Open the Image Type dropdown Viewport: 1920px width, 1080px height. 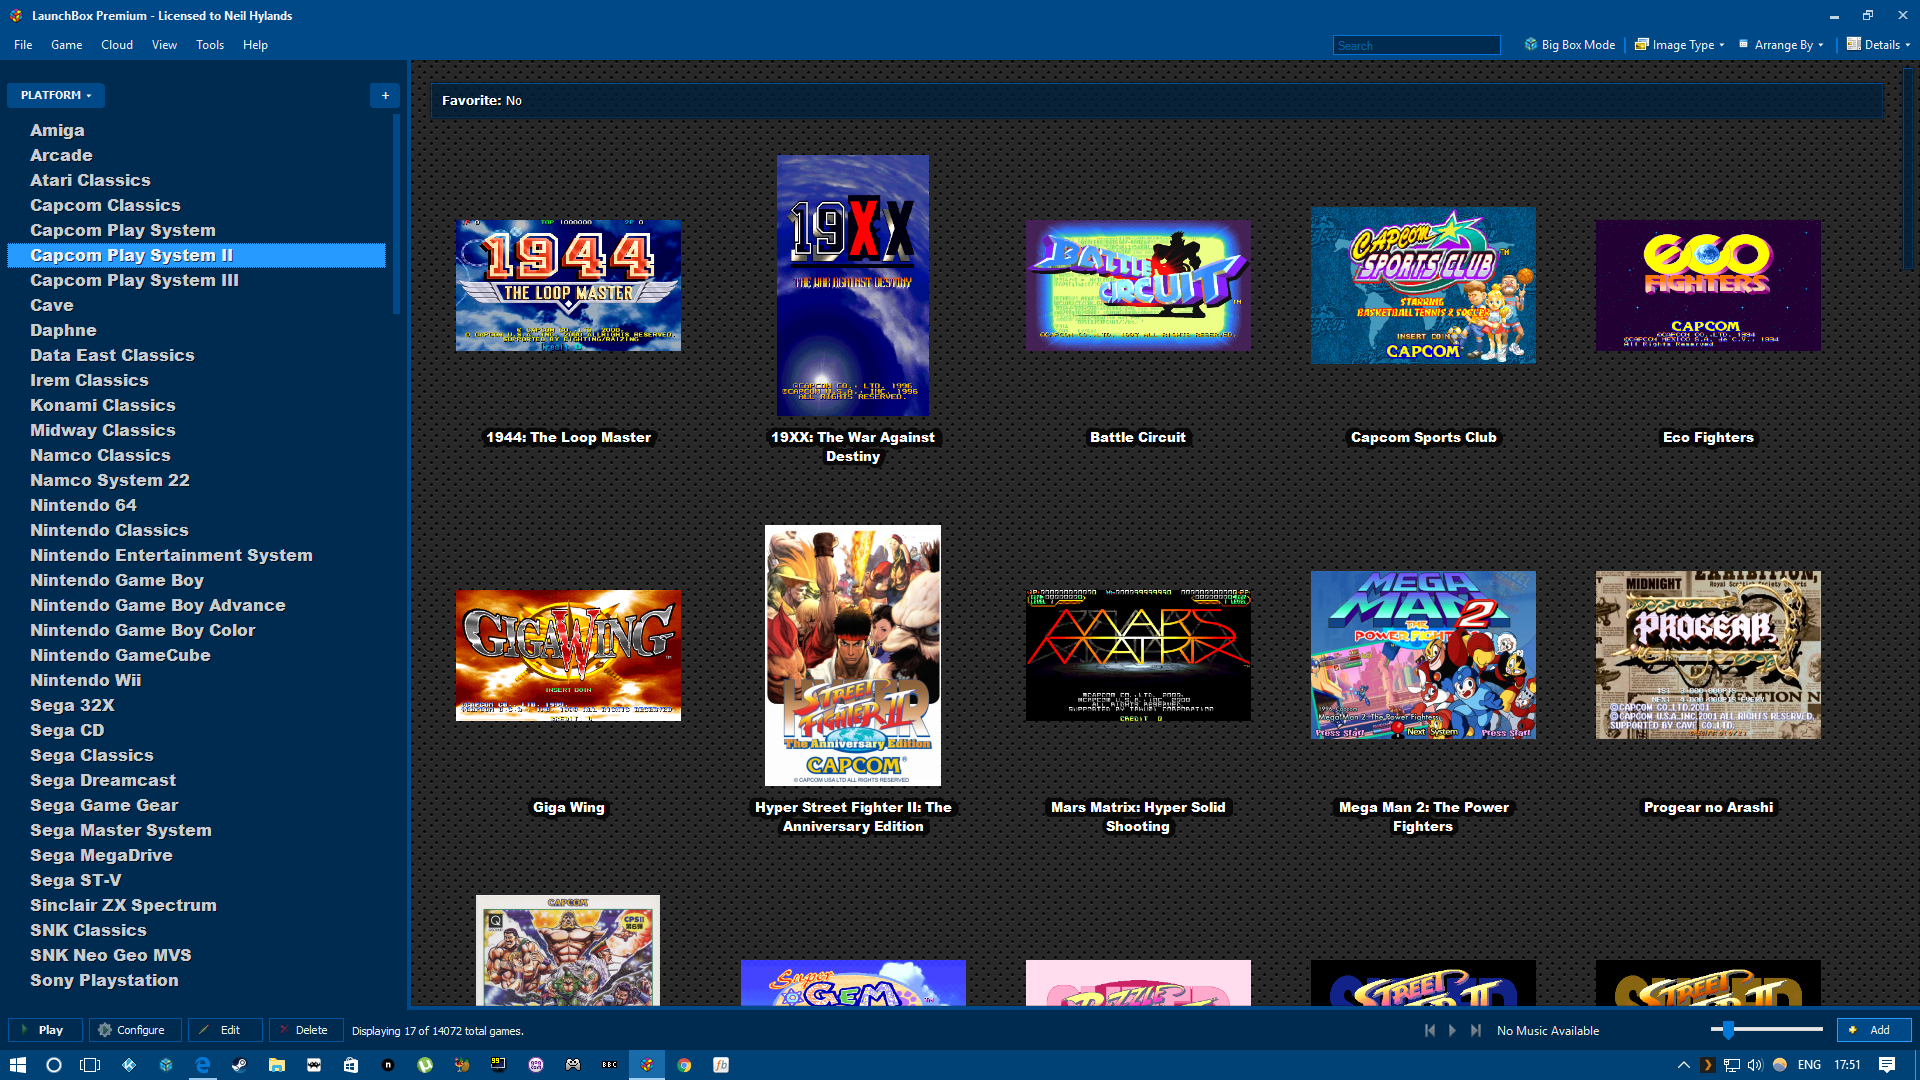[1679, 45]
